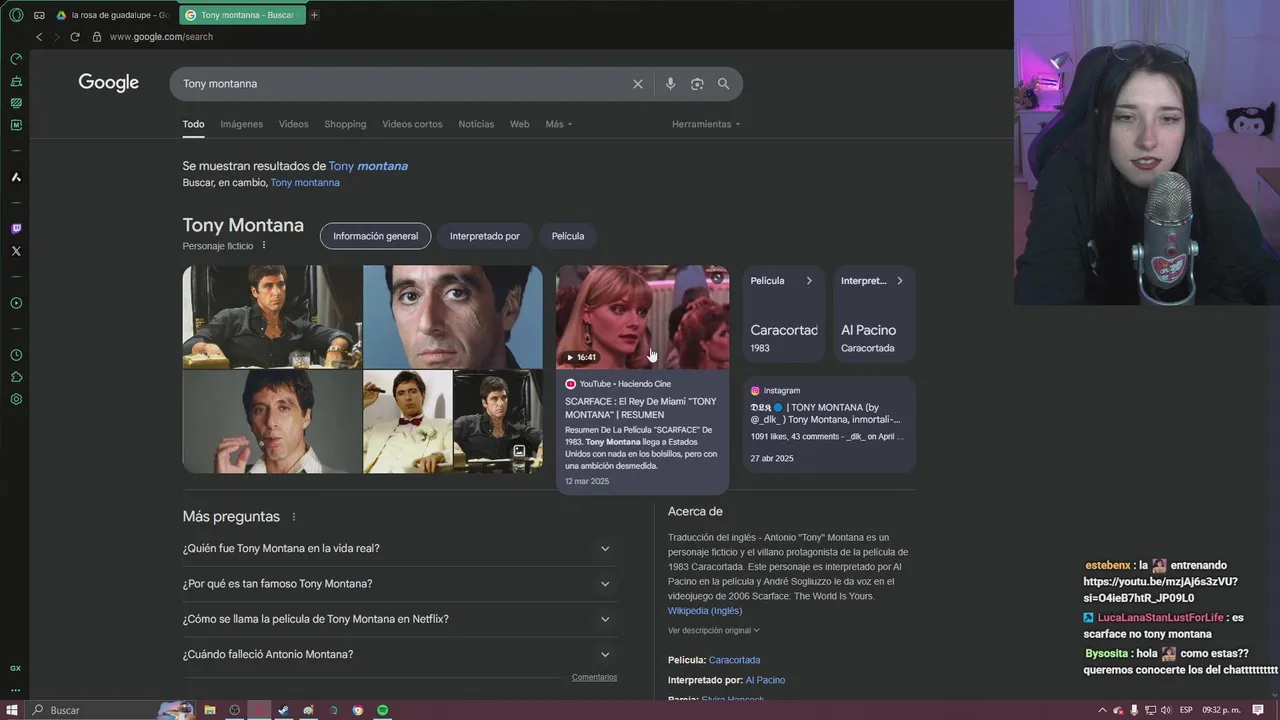1280x720 pixels.
Task: Open the Interpretado por Al Pacino card
Action: [874, 313]
